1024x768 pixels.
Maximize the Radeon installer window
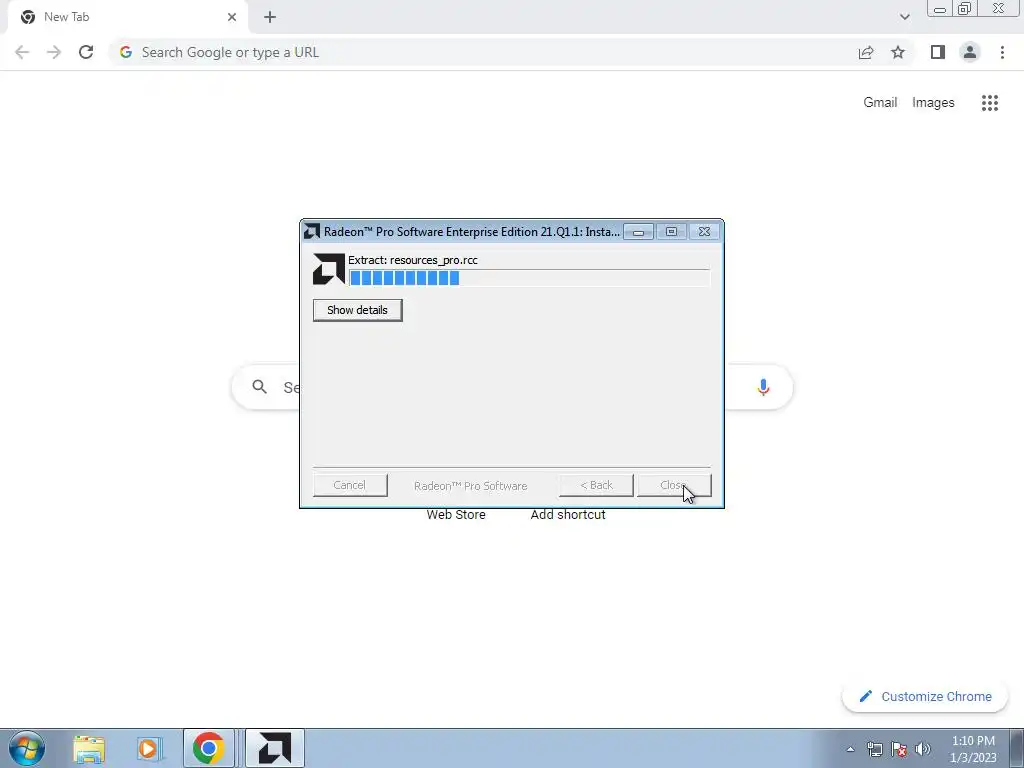671,232
